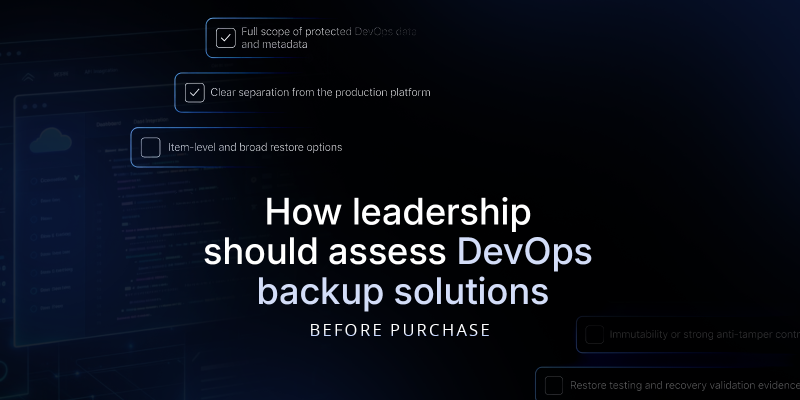Tick the 'Item-level and broad restore options' checkbox

[151, 147]
